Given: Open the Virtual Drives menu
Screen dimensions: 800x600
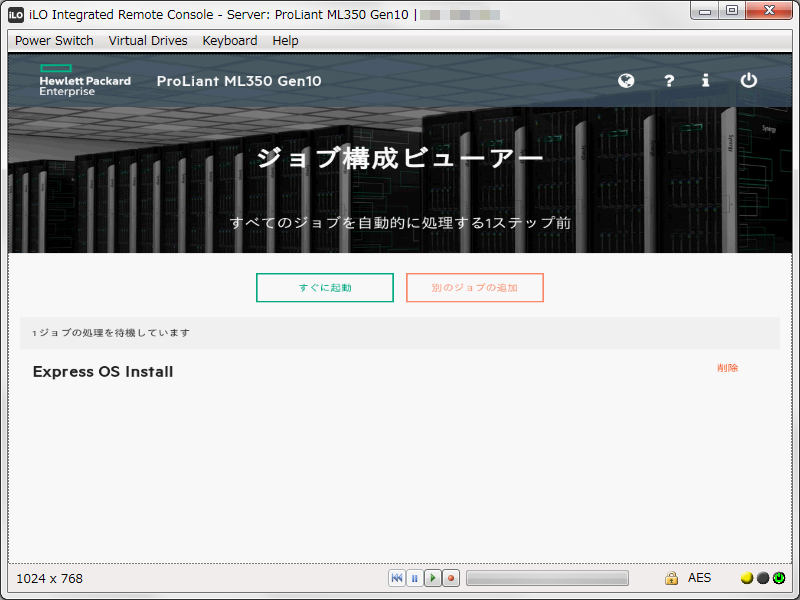Looking at the screenshot, I should (147, 41).
